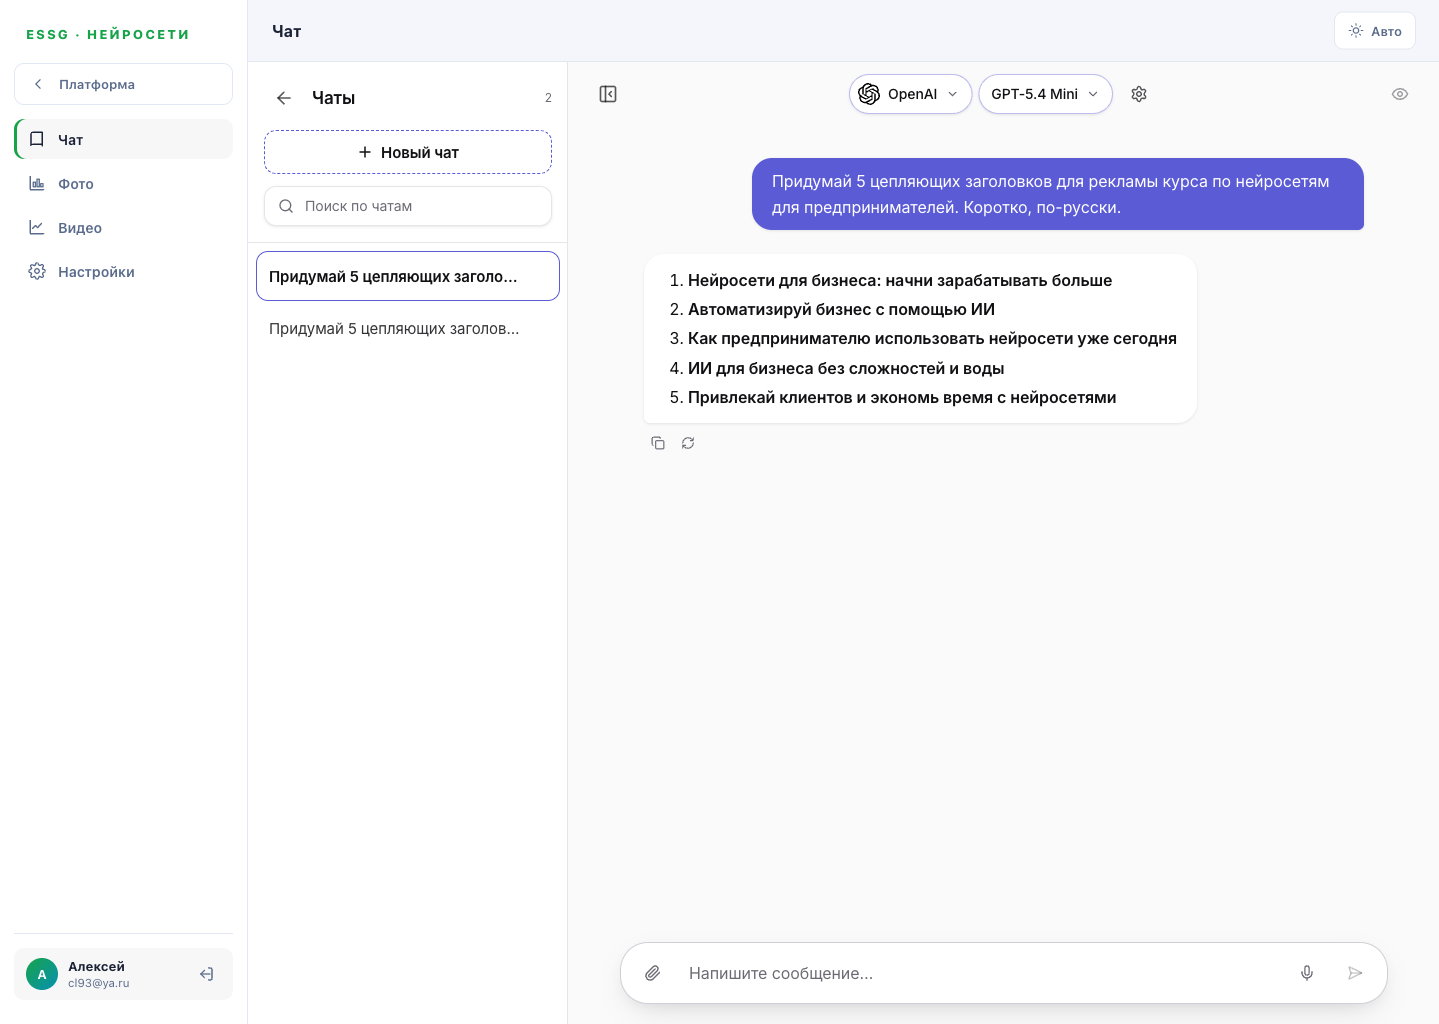The height and width of the screenshot is (1024, 1439).
Task: Log out using the exit icon
Action: pyautogui.click(x=207, y=974)
